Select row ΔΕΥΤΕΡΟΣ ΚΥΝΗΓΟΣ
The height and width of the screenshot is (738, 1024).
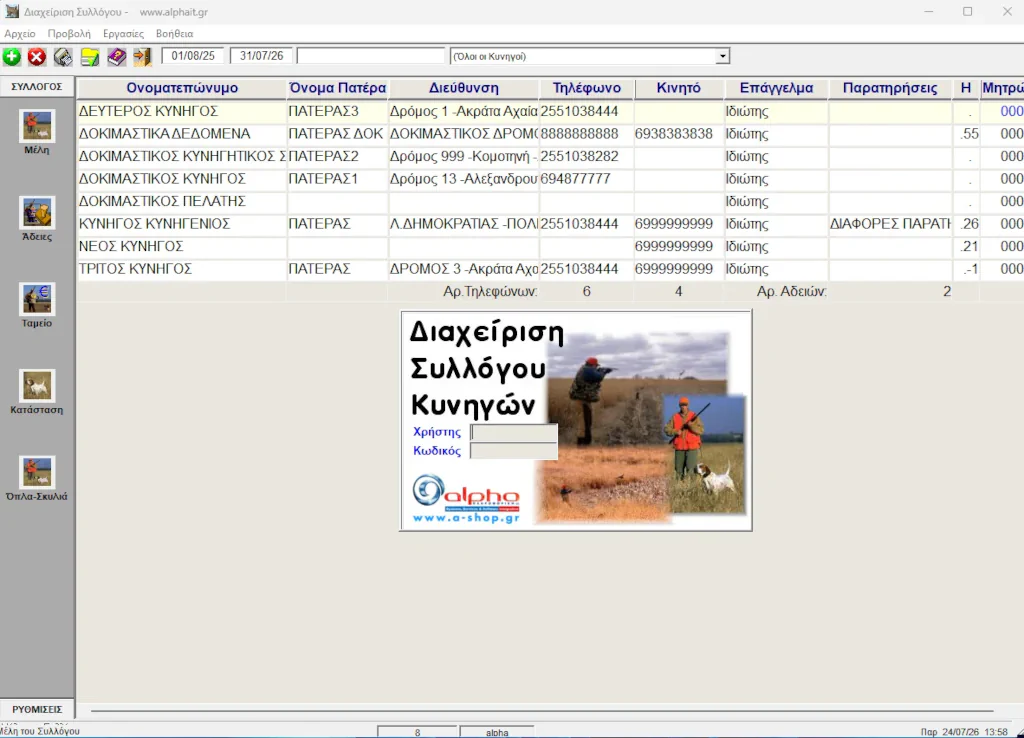pyautogui.click(x=551, y=112)
